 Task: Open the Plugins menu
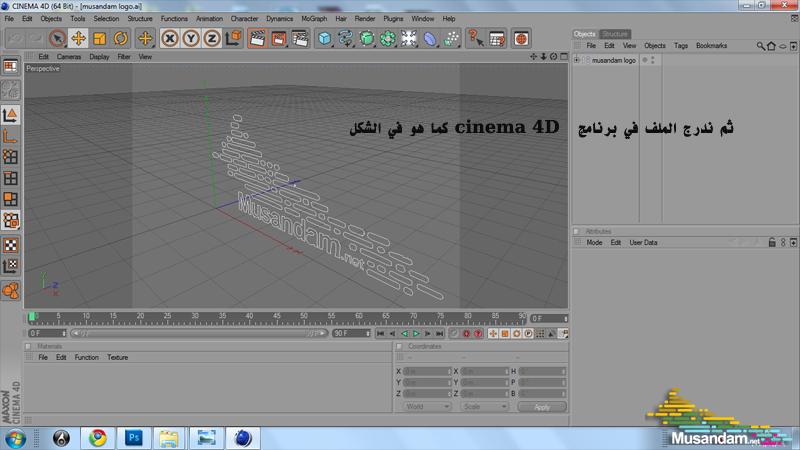point(393,18)
